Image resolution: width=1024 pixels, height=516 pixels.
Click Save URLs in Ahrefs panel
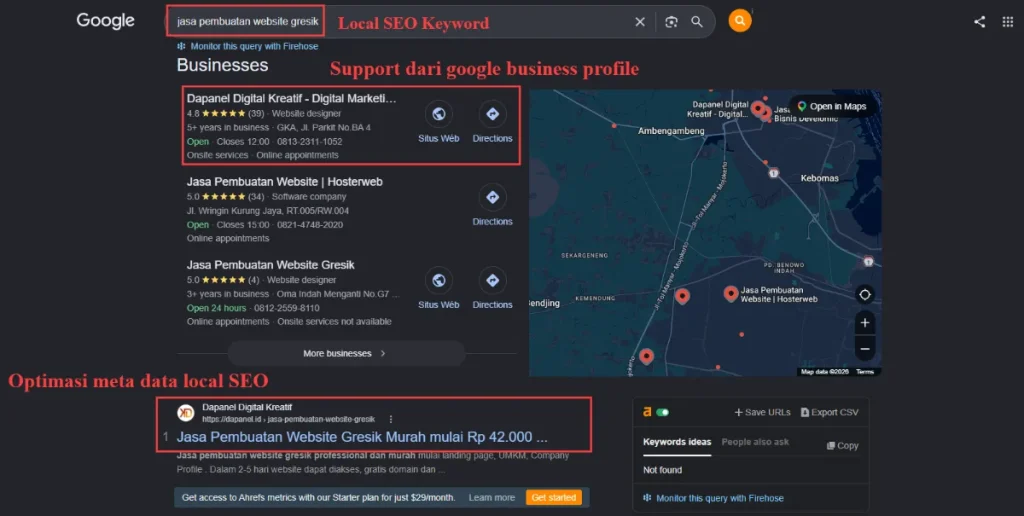762,412
